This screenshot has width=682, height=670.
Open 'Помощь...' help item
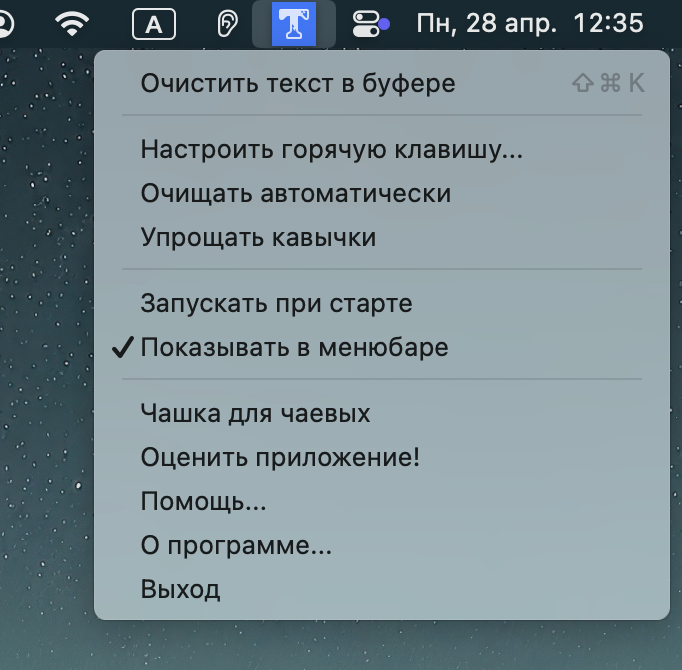[382, 501]
